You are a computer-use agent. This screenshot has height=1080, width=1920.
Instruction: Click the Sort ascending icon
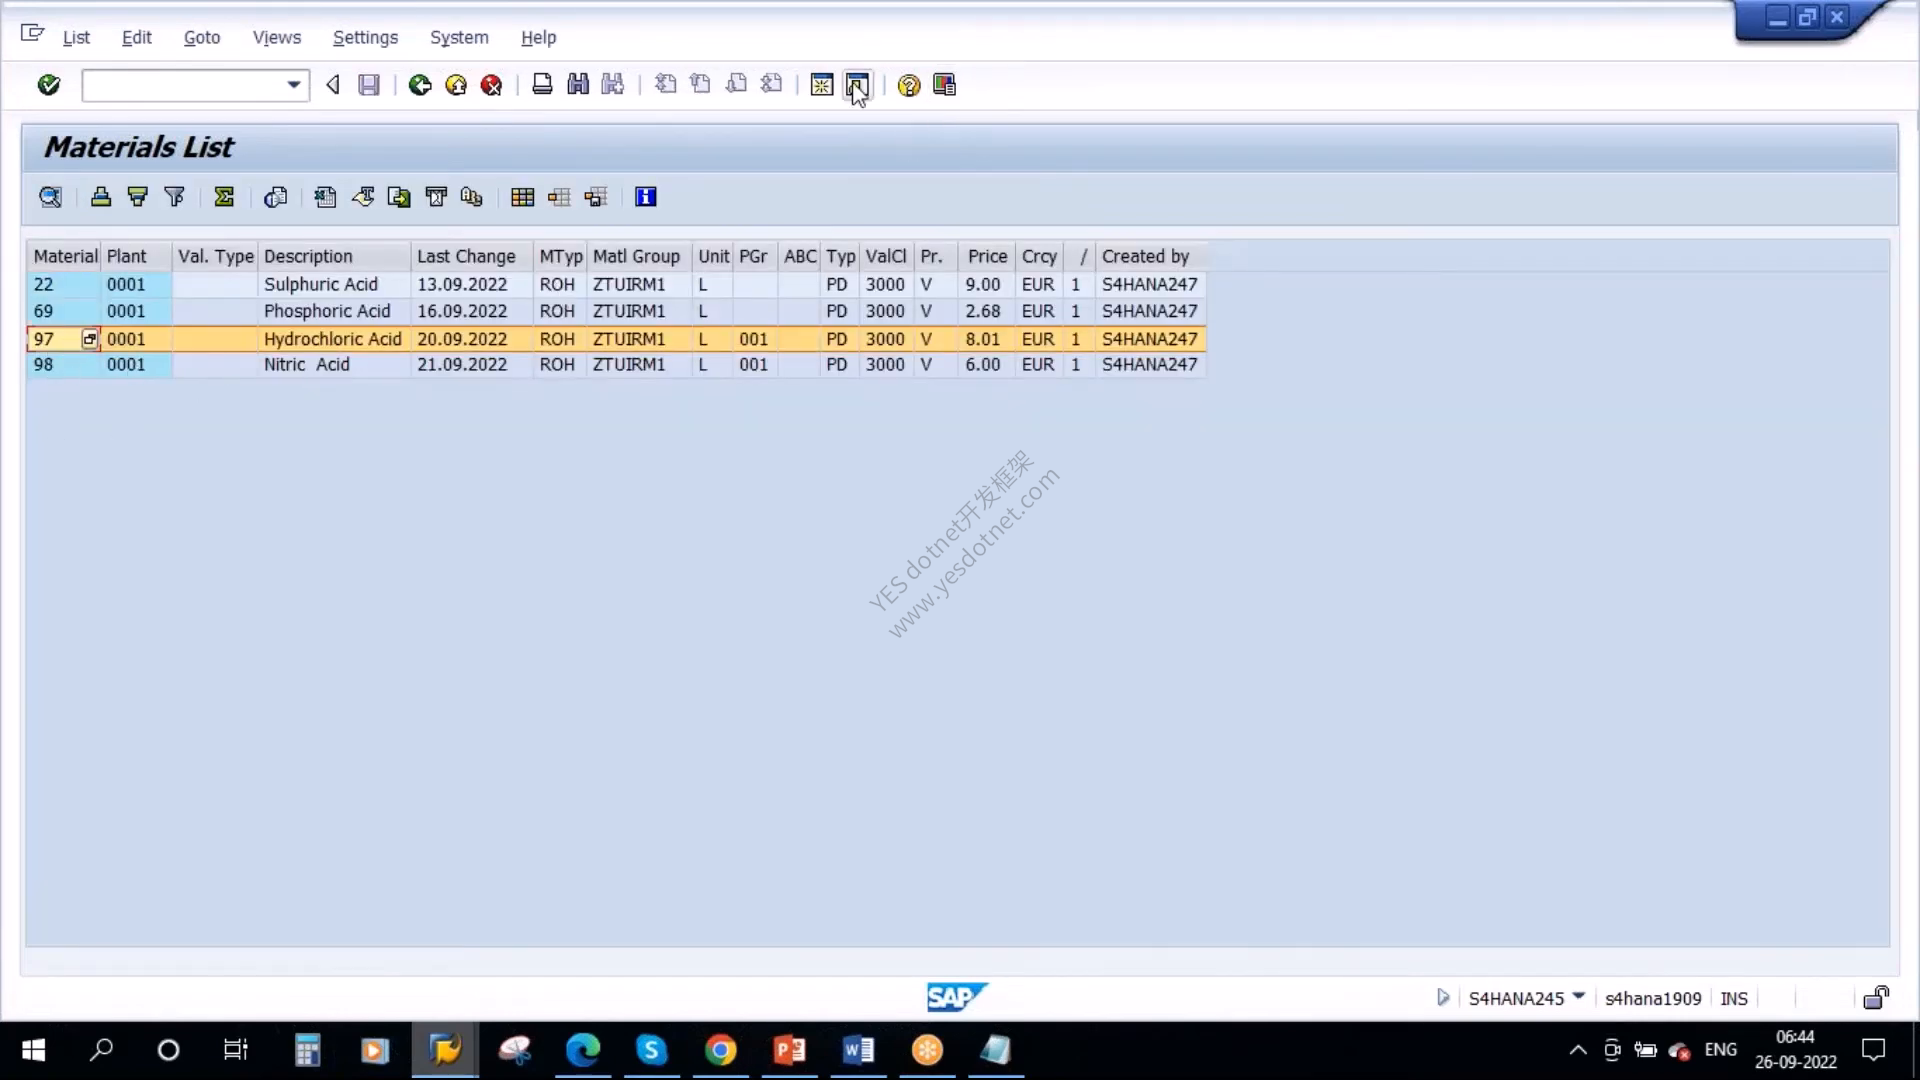pyautogui.click(x=101, y=197)
